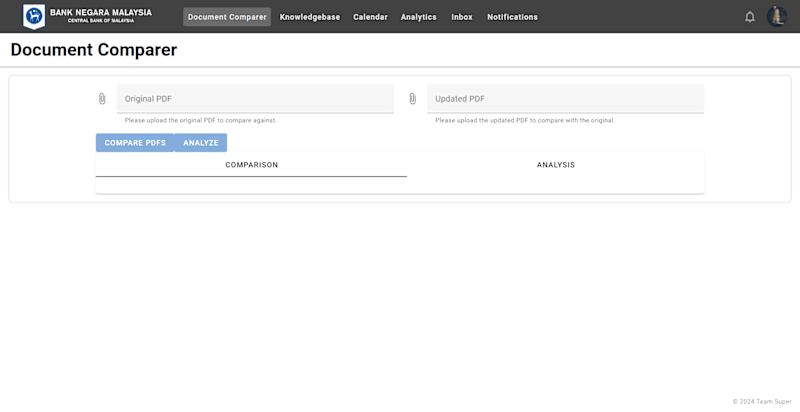Open the Knowledgebase nav item
800x412 pixels.
310,17
